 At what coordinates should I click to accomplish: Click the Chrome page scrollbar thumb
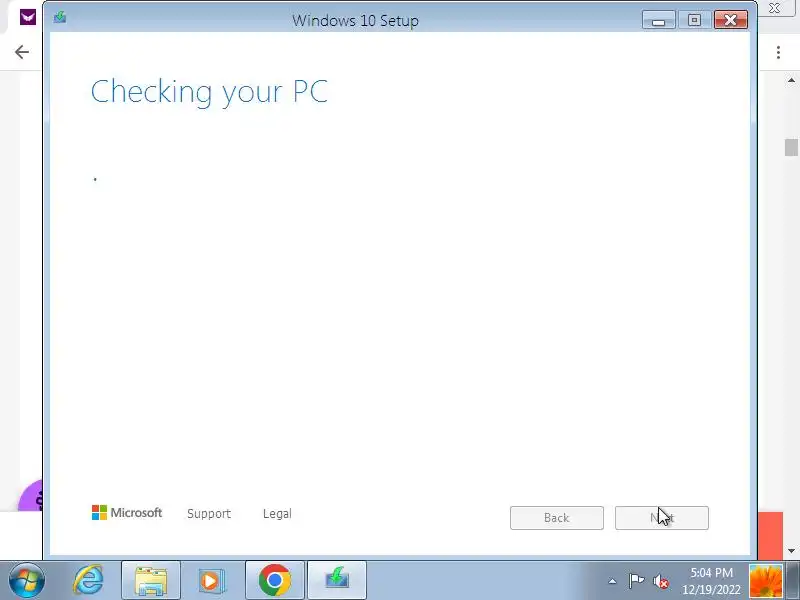791,147
